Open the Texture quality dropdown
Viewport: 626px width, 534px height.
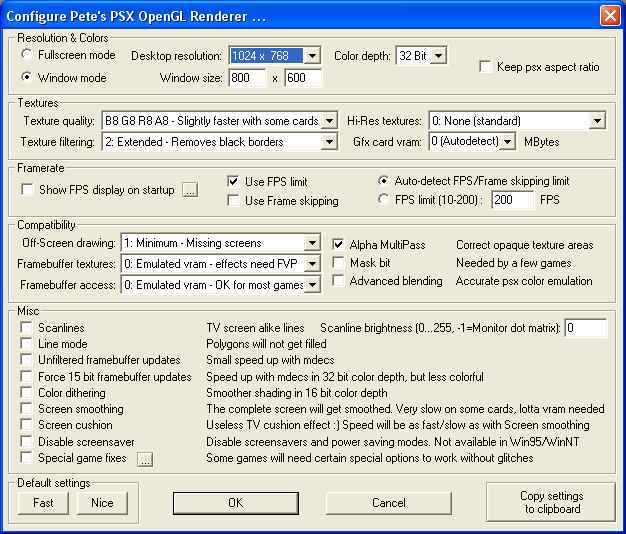click(219, 121)
